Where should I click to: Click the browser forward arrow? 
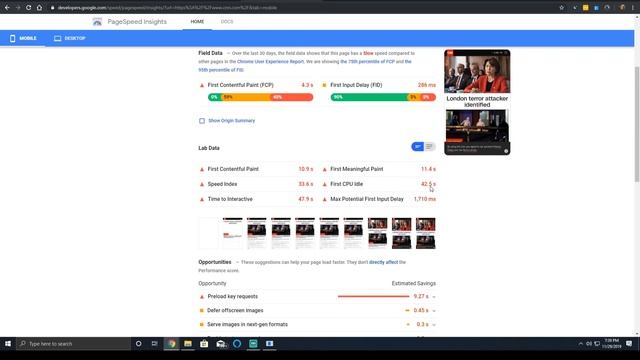[x=18, y=7]
